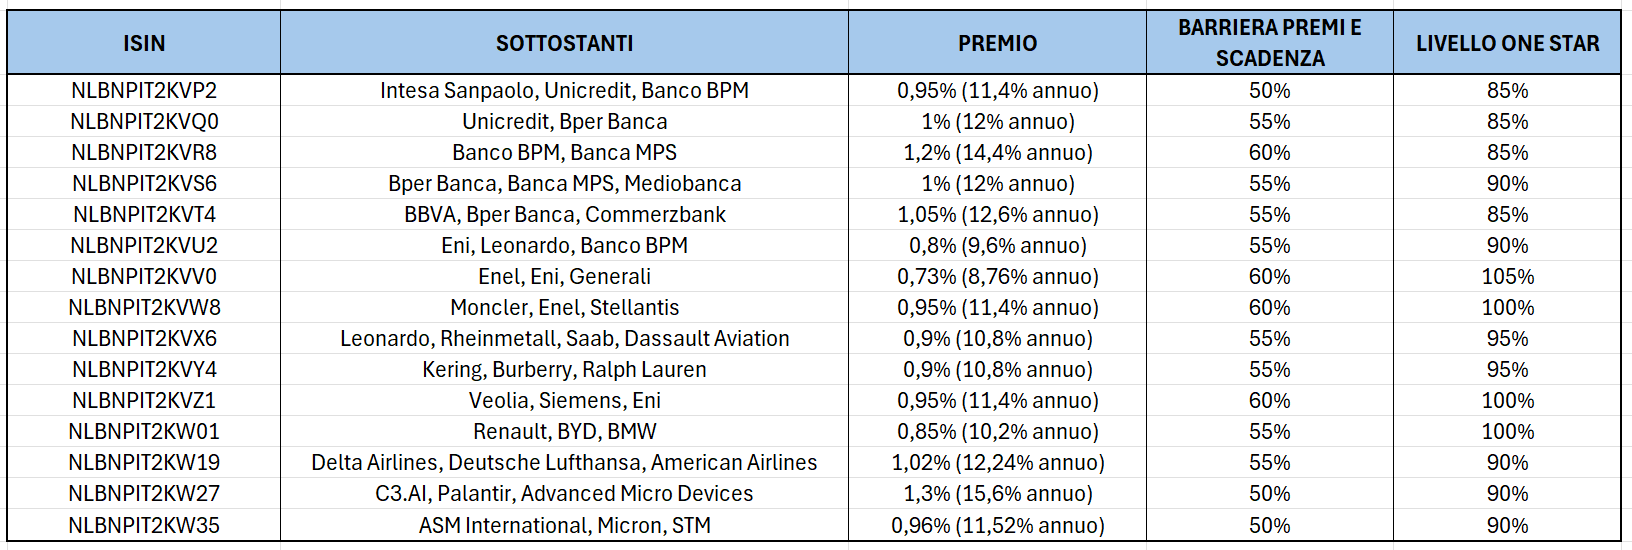Select the SOTTOSTANTI header cell
Image resolution: width=1632 pixels, height=550 pixels.
point(564,43)
